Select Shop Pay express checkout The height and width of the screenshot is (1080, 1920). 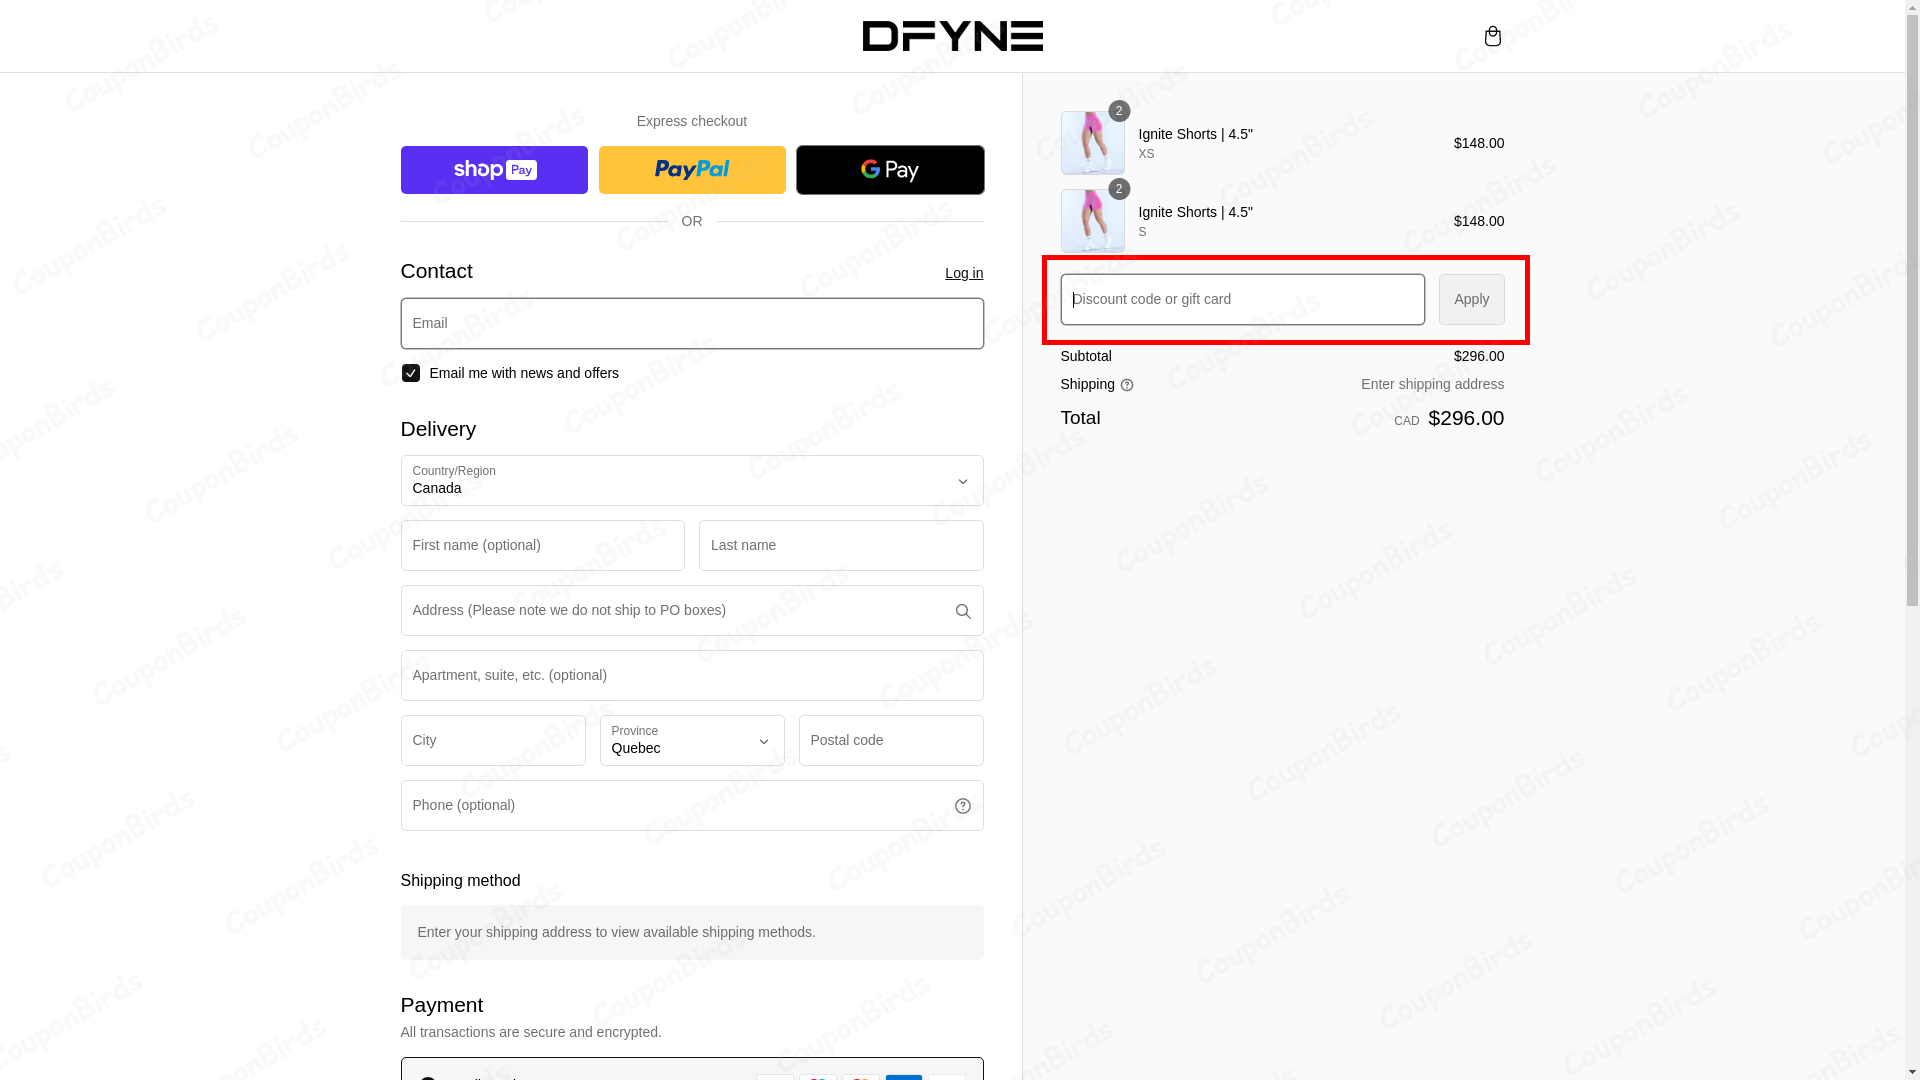pos(493,169)
